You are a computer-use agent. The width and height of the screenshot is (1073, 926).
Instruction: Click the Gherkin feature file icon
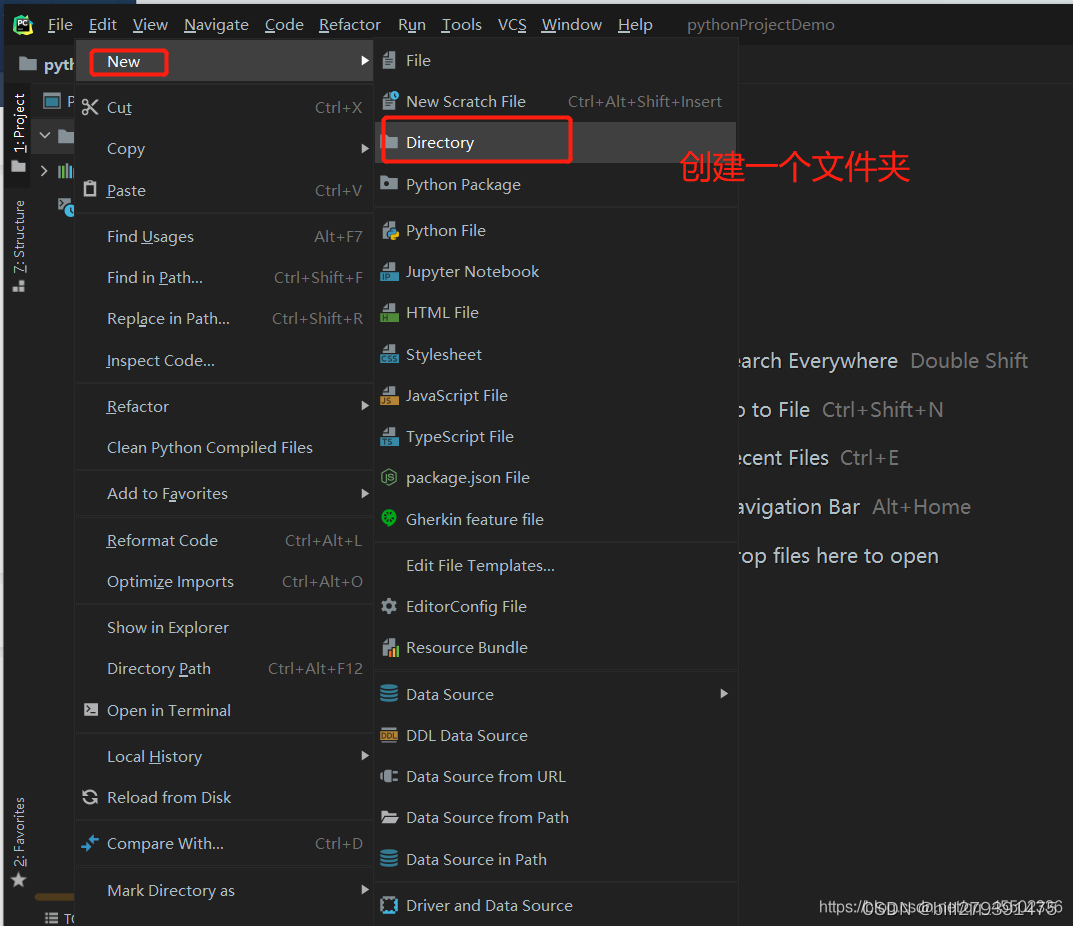(x=389, y=519)
